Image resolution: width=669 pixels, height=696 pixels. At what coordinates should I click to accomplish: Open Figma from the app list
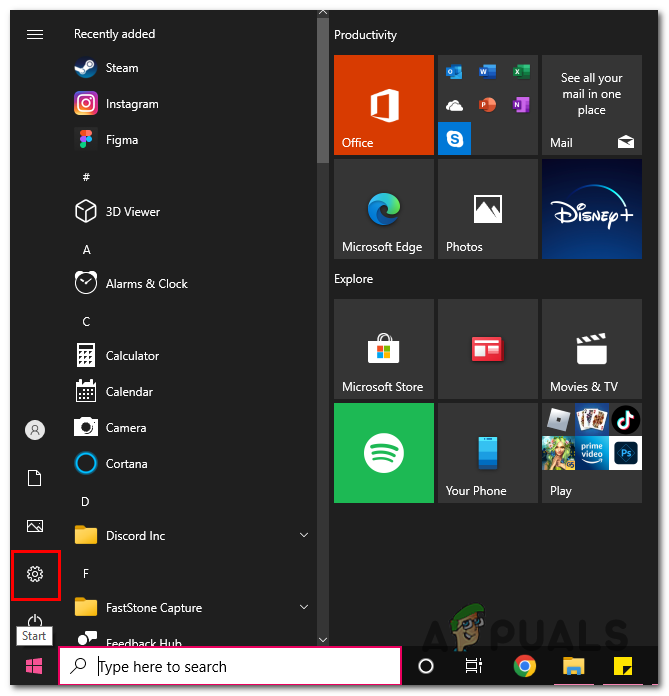coord(107,140)
